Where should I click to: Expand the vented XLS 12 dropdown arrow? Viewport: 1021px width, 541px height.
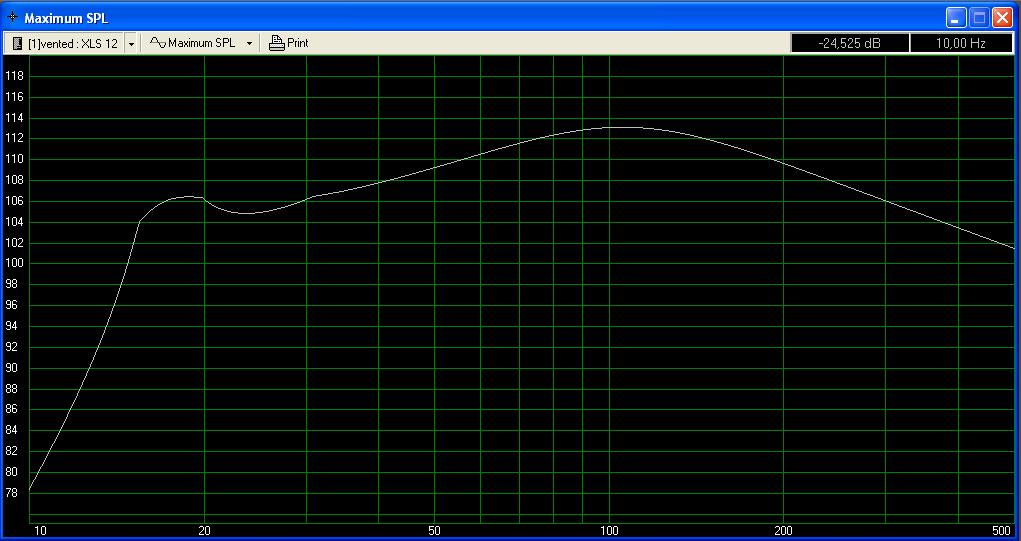click(131, 44)
